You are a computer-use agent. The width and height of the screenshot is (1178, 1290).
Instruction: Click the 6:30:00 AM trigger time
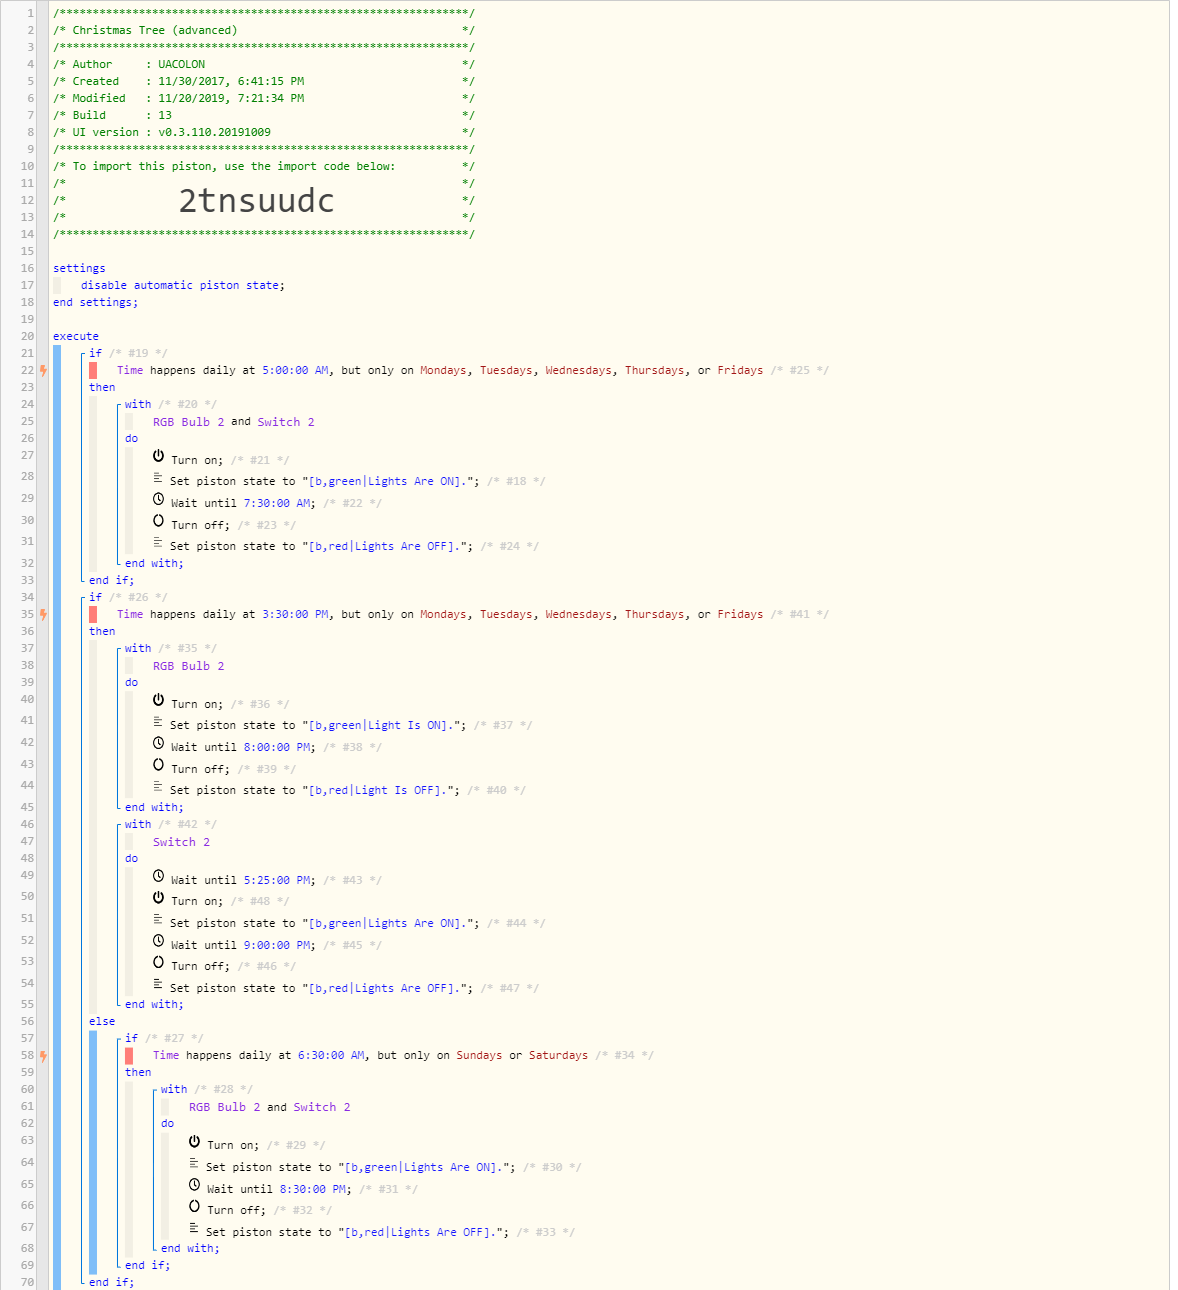pos(331,1055)
